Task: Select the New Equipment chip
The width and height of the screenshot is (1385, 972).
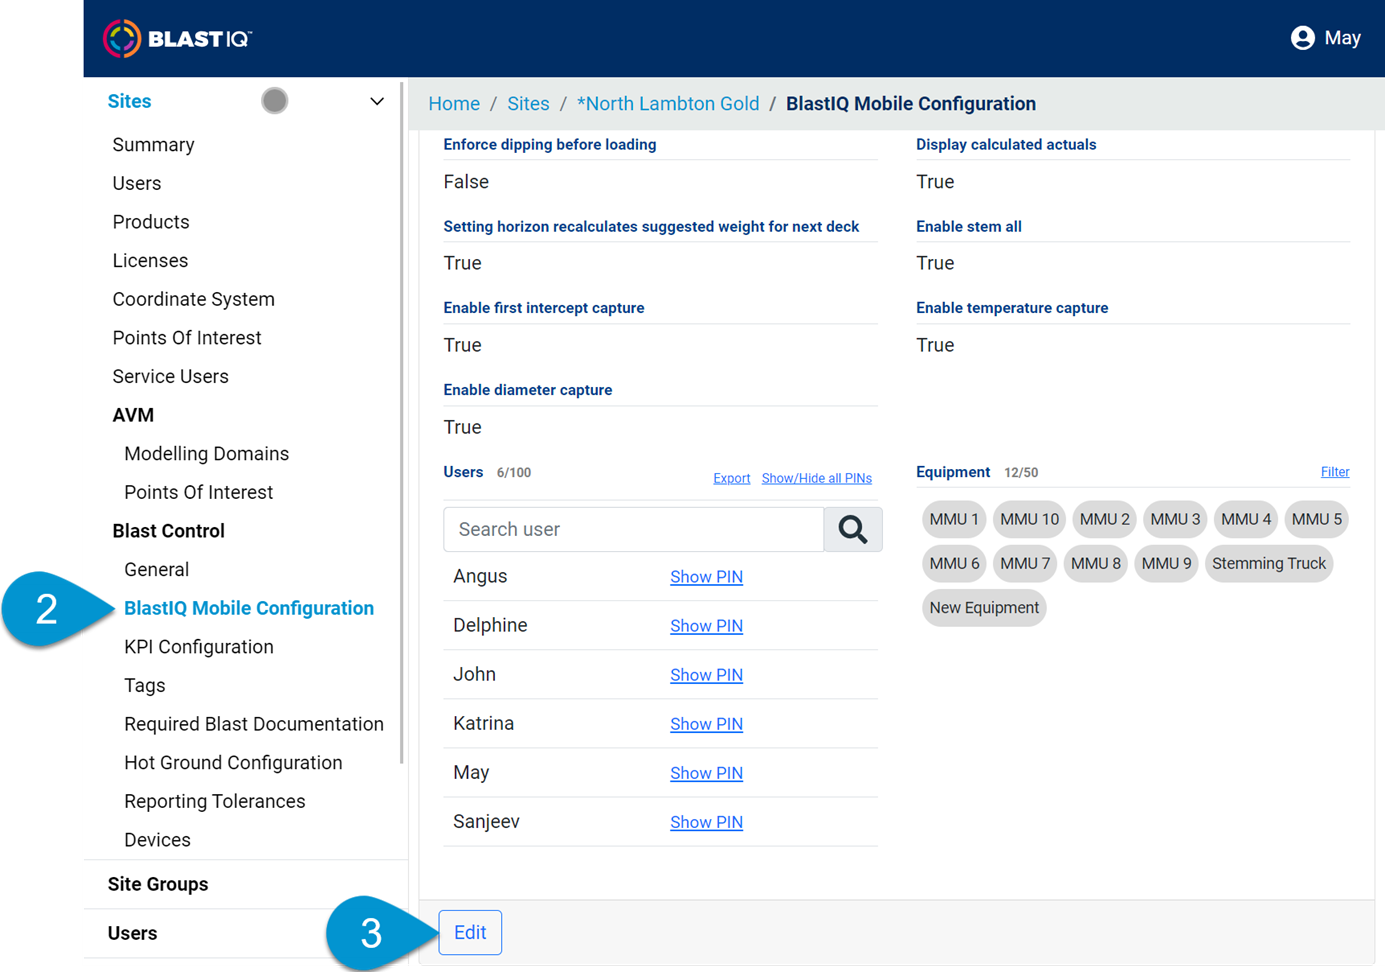Action: tap(984, 607)
